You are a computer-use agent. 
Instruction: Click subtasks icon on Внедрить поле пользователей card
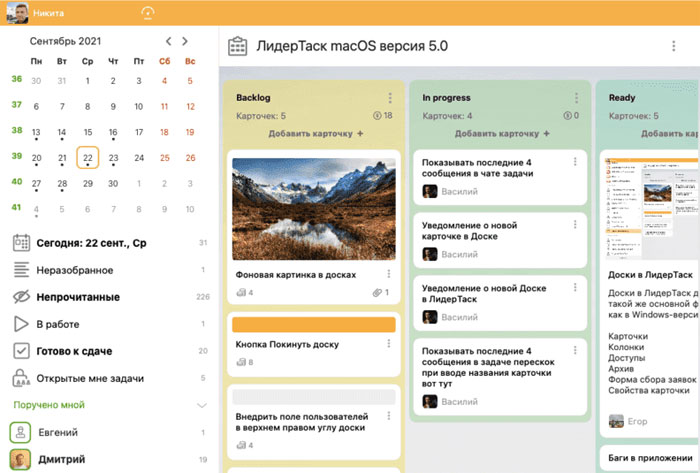click(x=242, y=445)
